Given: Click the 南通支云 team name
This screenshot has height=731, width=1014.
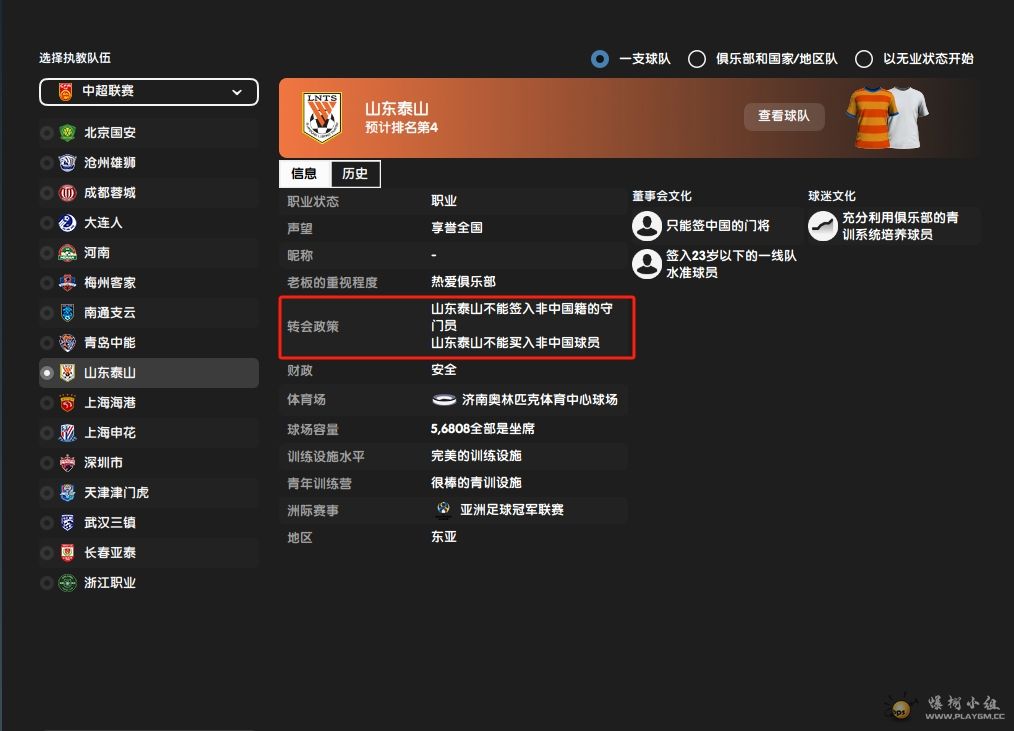Looking at the screenshot, I should pyautogui.click(x=110, y=312).
